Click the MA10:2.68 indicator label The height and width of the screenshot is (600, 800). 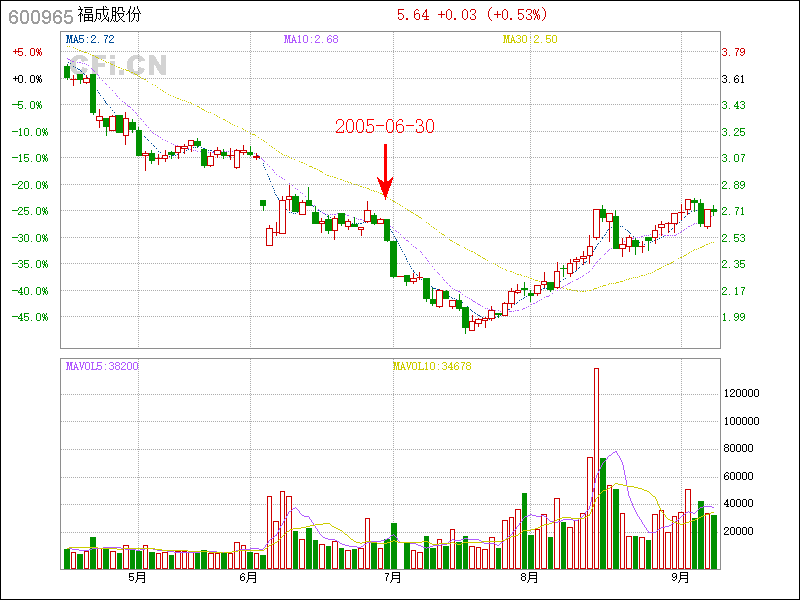pos(312,39)
